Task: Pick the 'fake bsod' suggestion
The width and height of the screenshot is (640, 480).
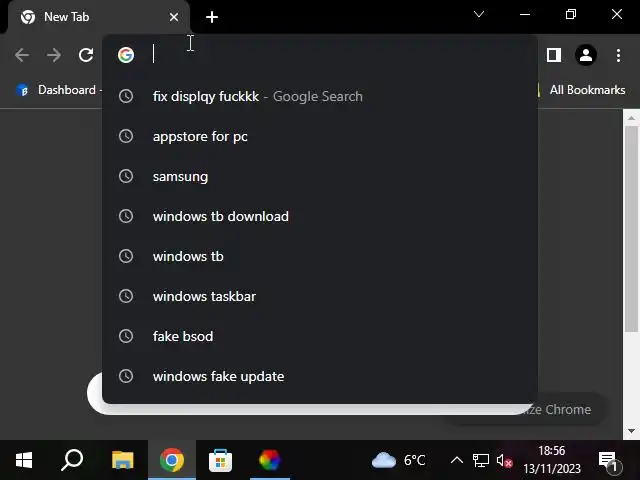Action: 320,336
